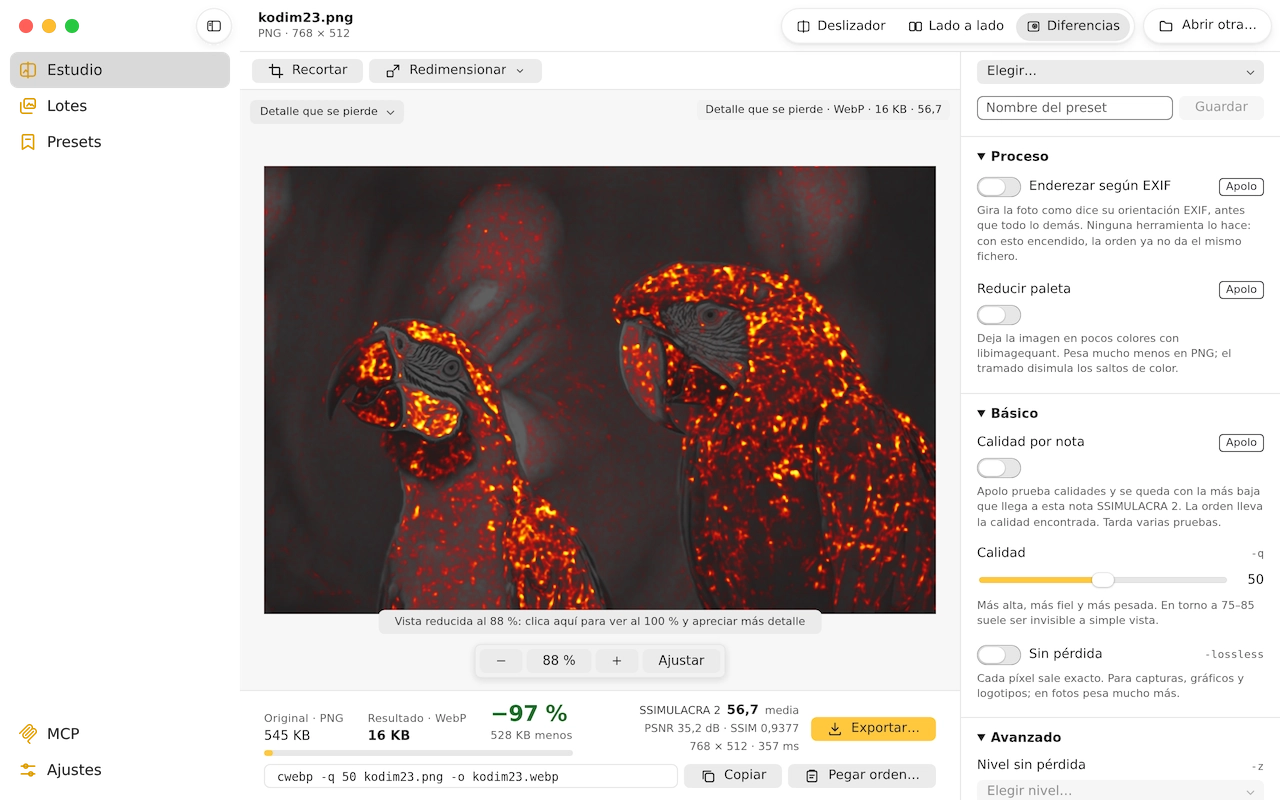
Task: Click the MCP icon in sidebar
Action: click(x=28, y=734)
